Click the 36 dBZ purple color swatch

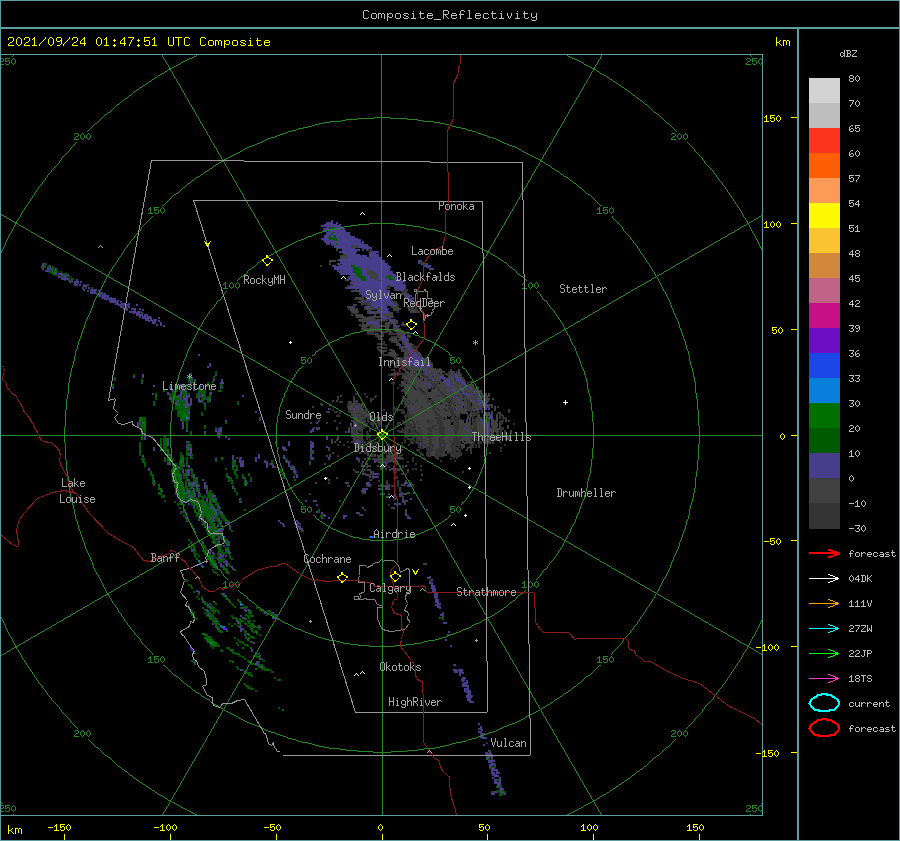(x=824, y=340)
